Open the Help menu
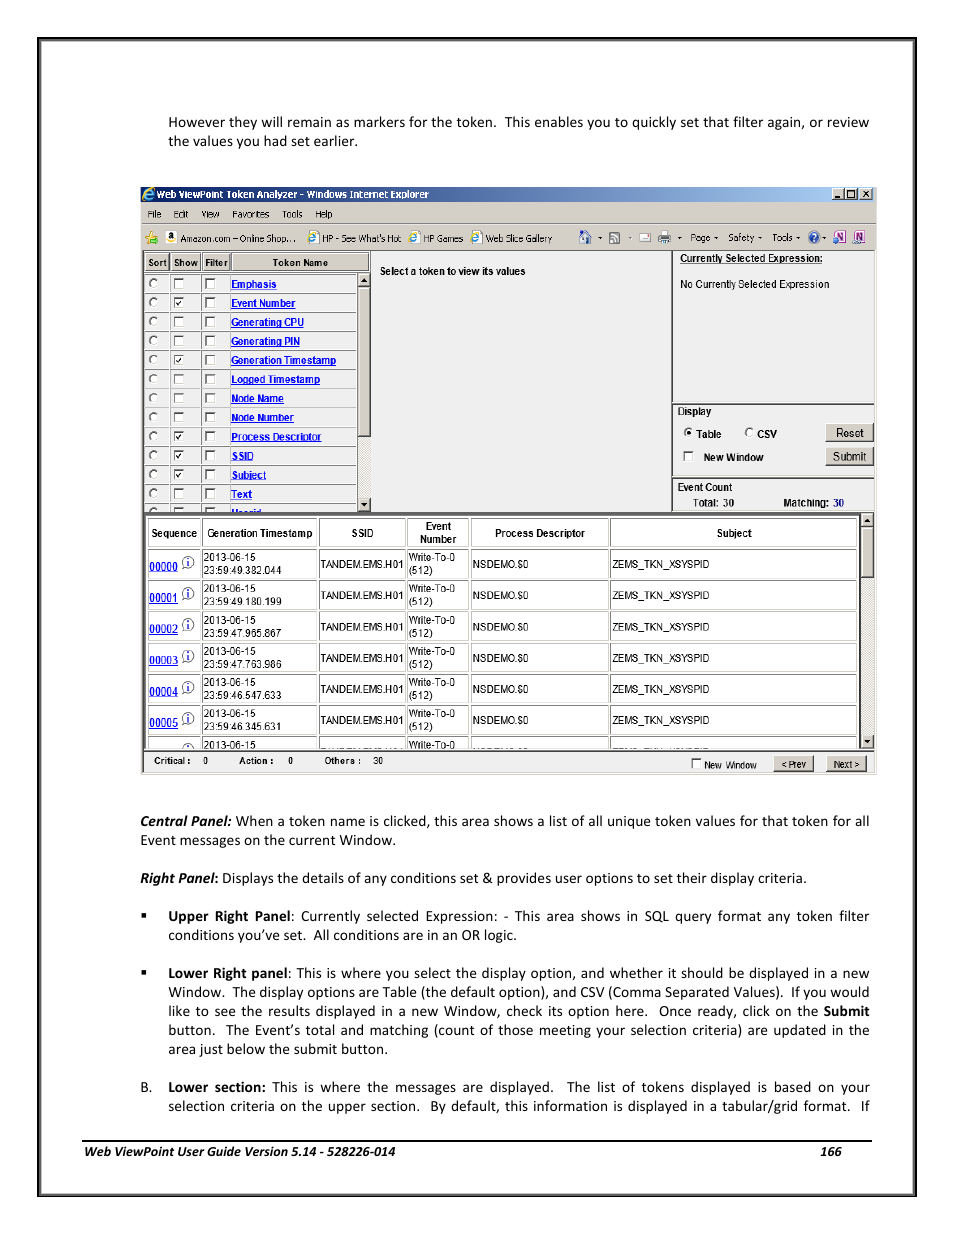Image resolution: width=954 pixels, height=1235 pixels. (x=324, y=214)
